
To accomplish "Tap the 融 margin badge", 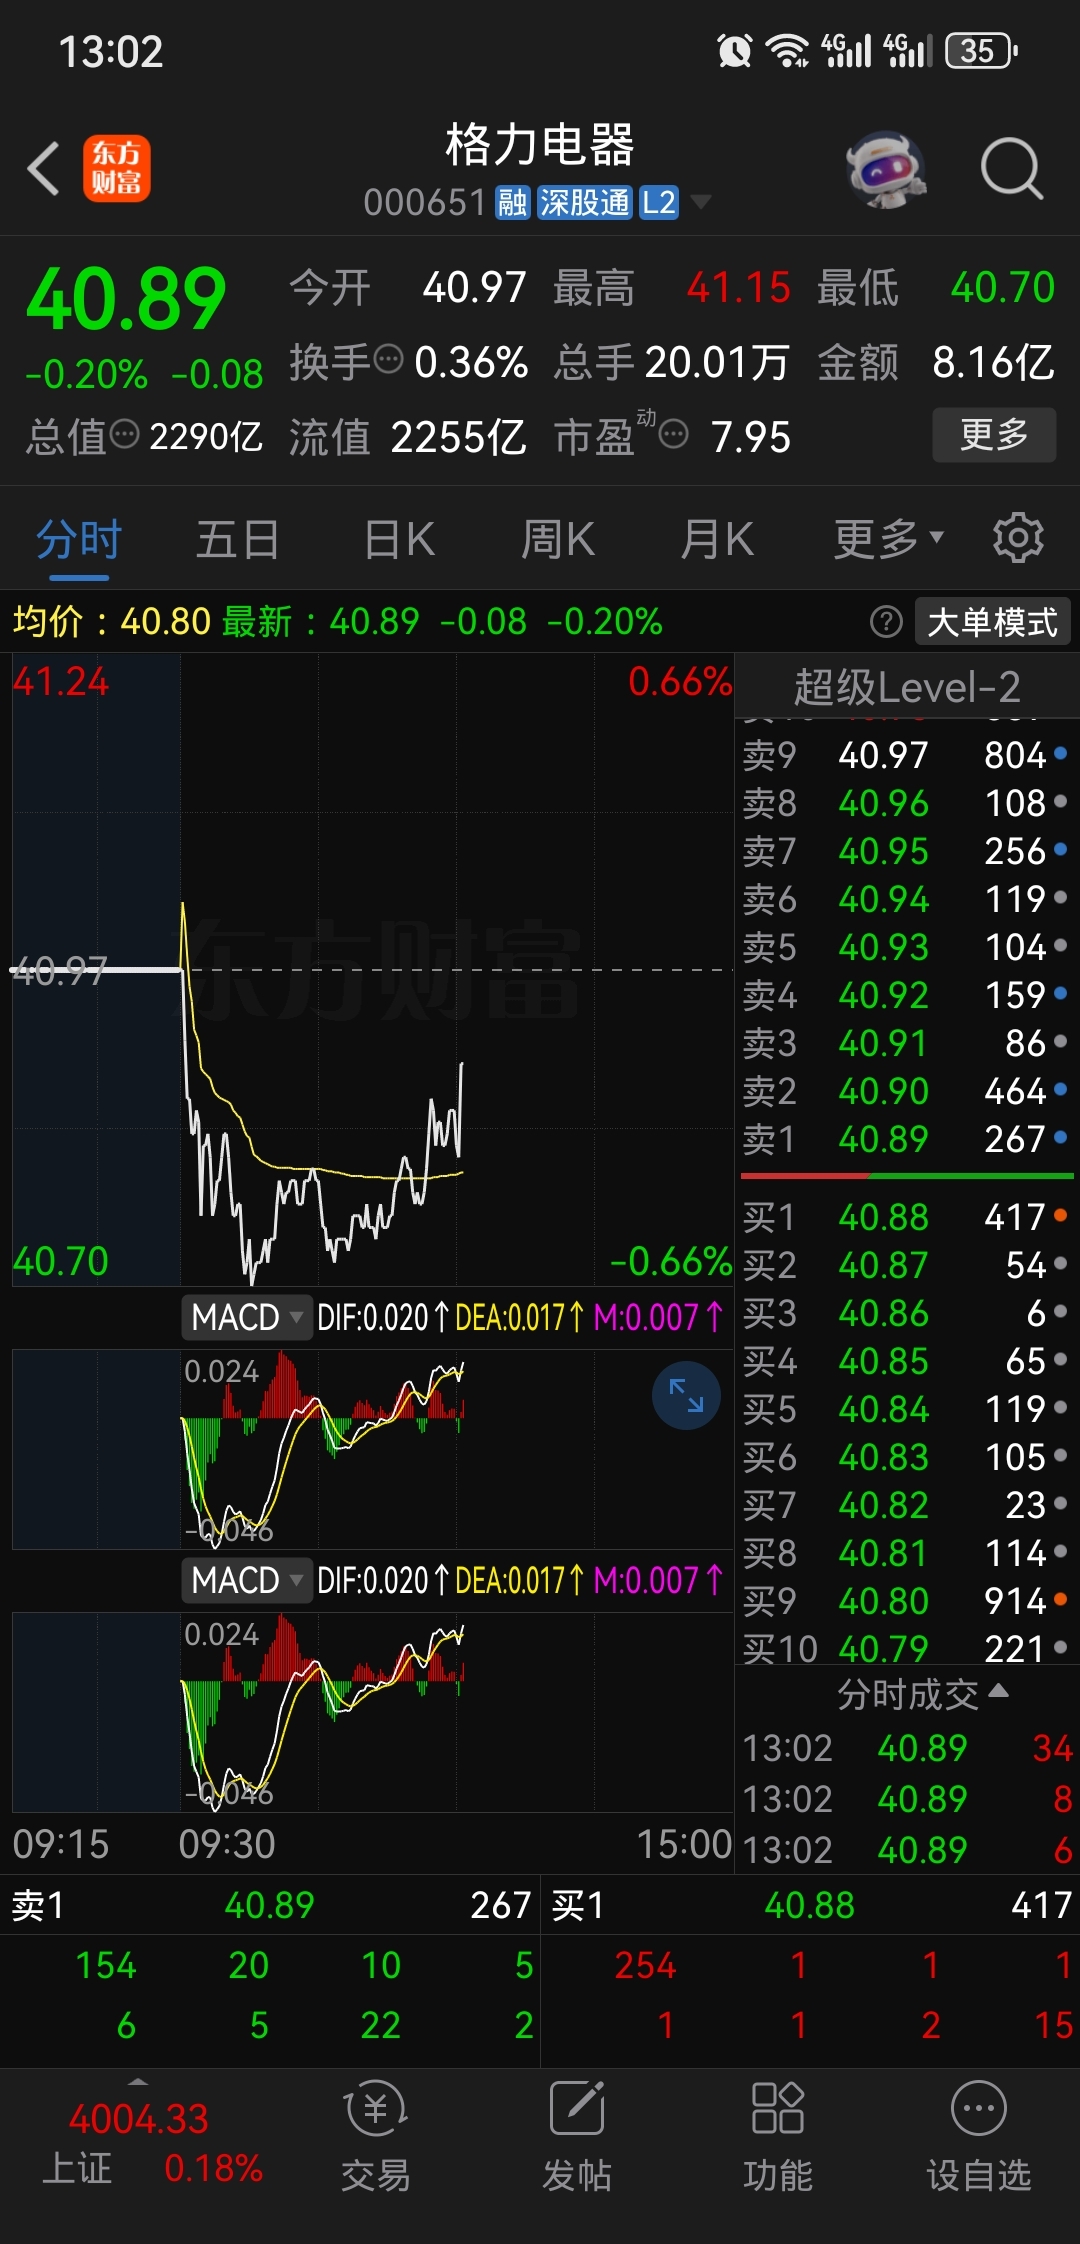I will 512,203.
